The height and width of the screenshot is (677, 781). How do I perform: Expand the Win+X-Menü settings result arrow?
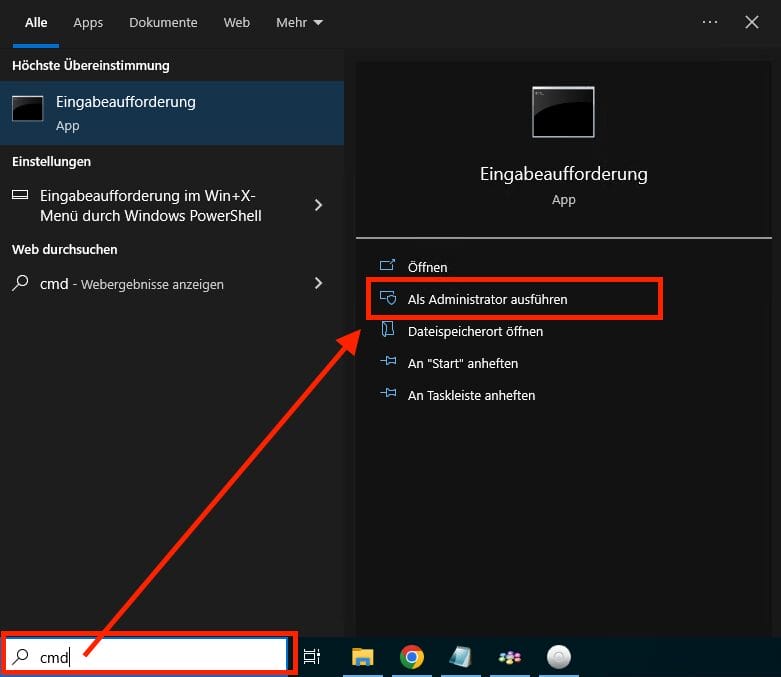[318, 205]
